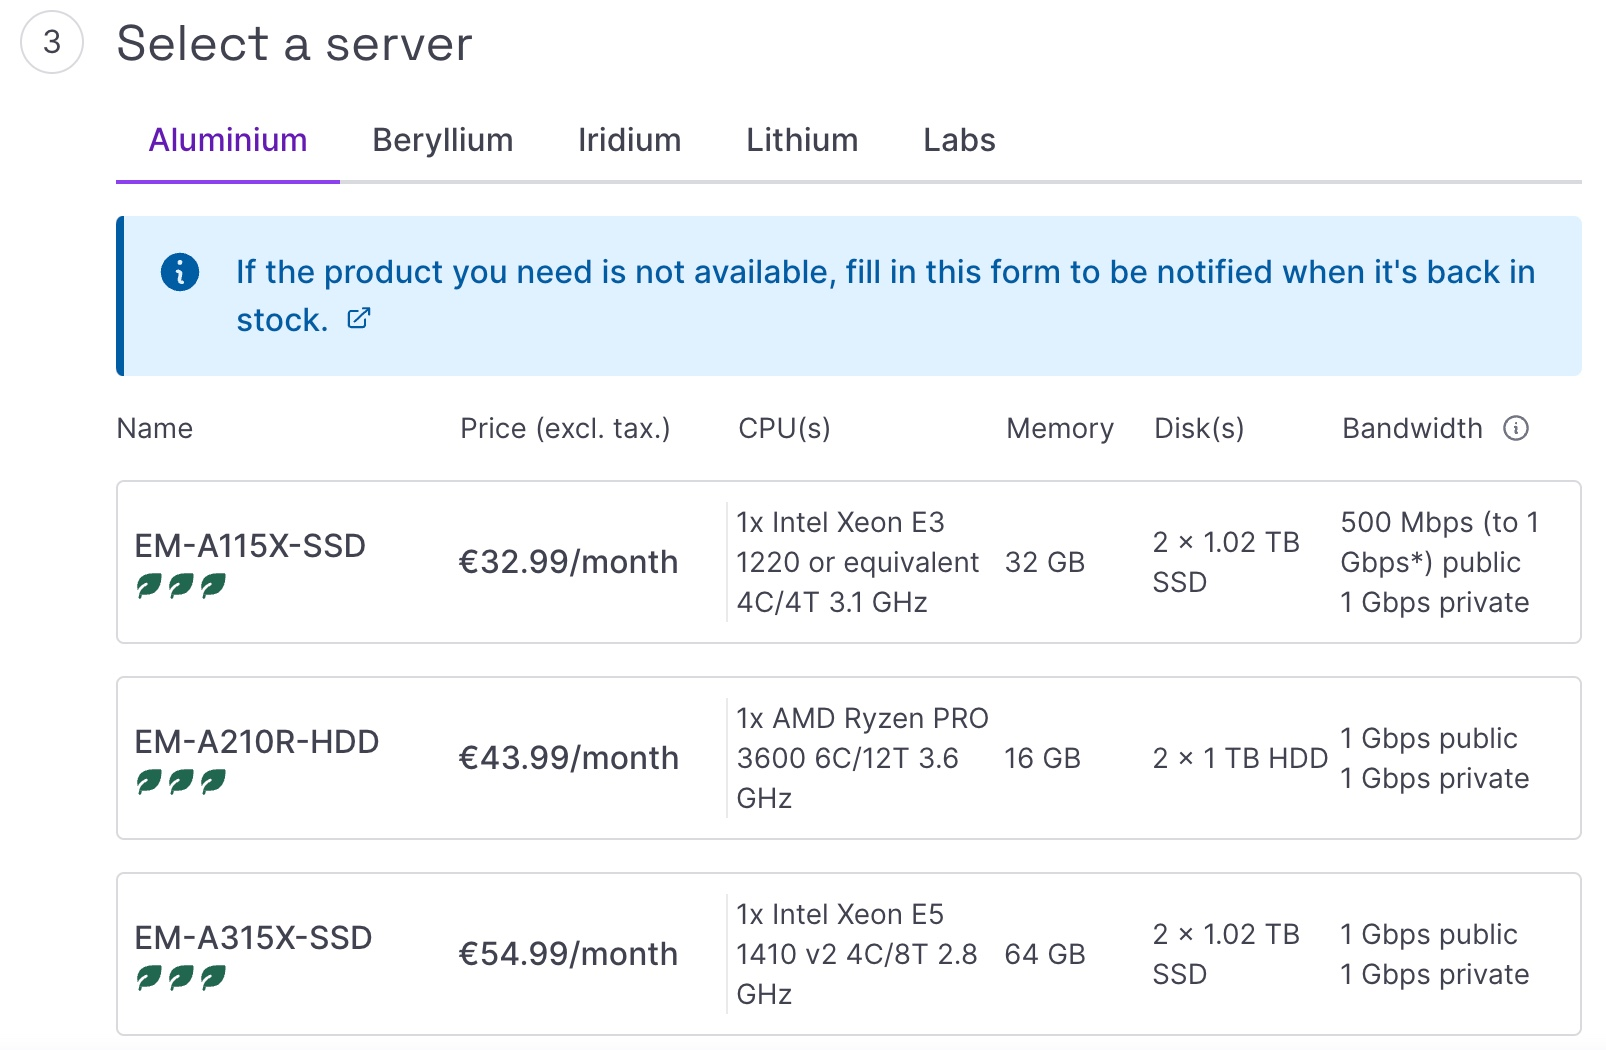
Task: Click the info icon next to Bandwidth header
Action: [1518, 428]
